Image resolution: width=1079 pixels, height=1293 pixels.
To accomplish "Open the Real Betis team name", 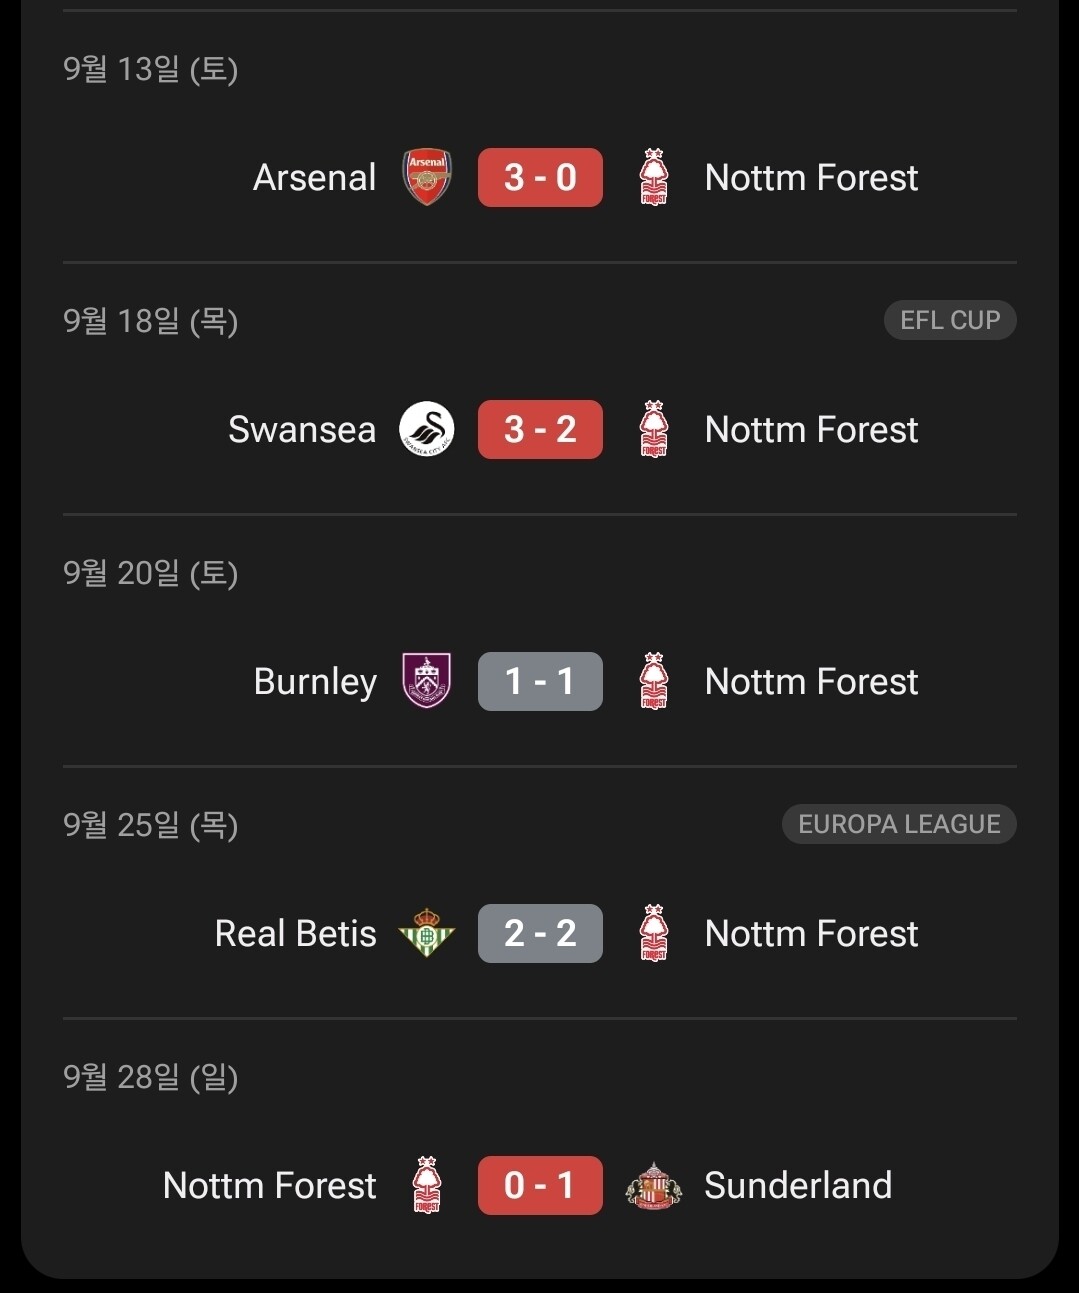I will [295, 933].
